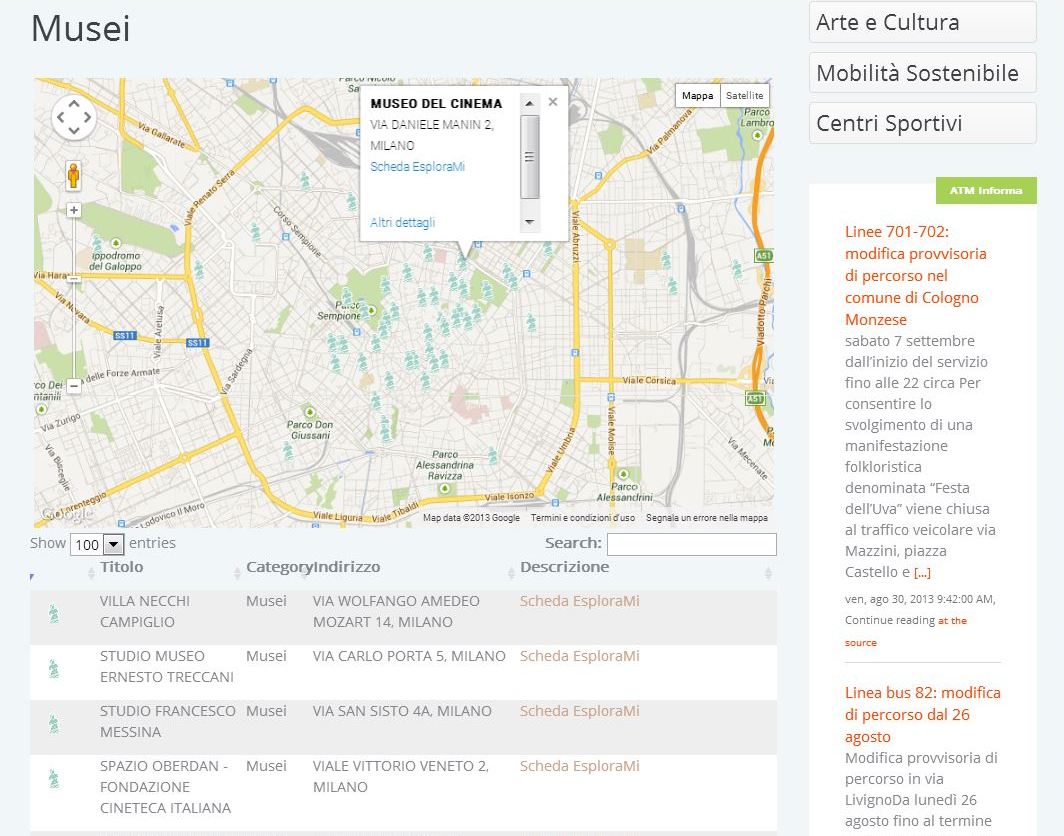
Task: Click Segnala un errore nella mappa
Action: click(706, 518)
